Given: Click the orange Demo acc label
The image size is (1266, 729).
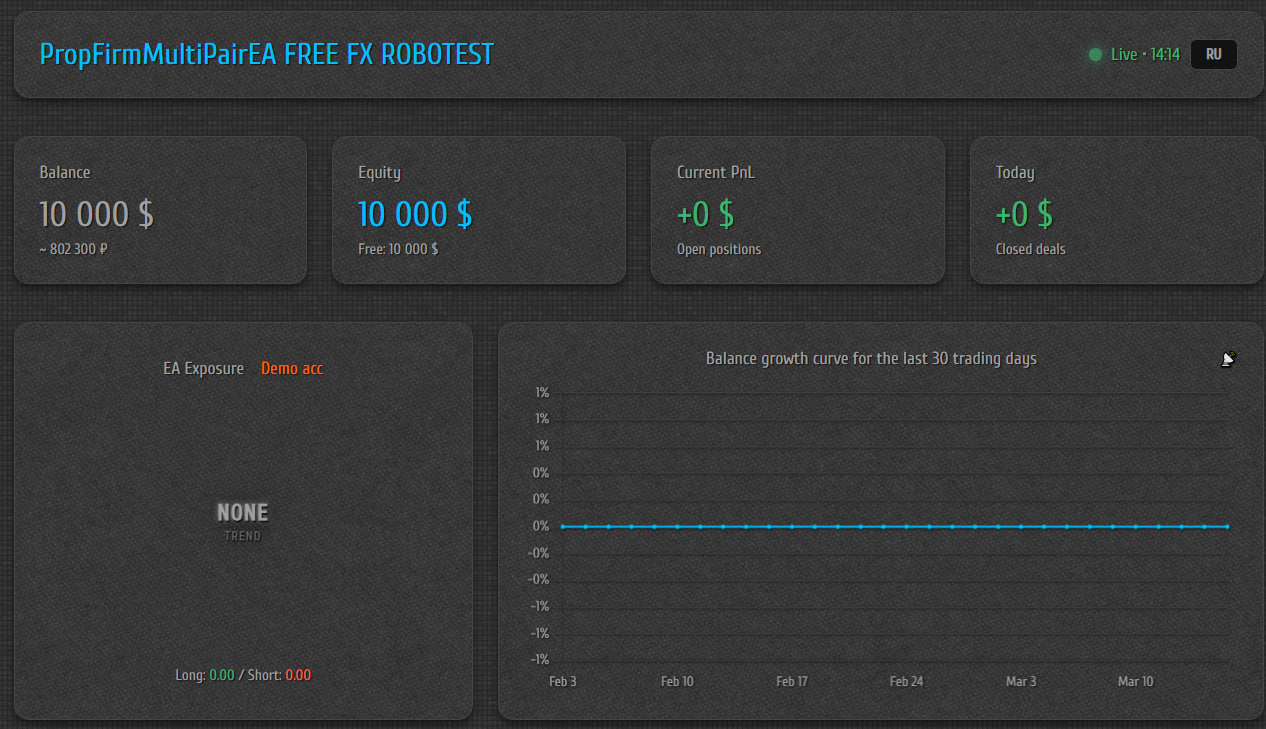Looking at the screenshot, I should pyautogui.click(x=292, y=368).
